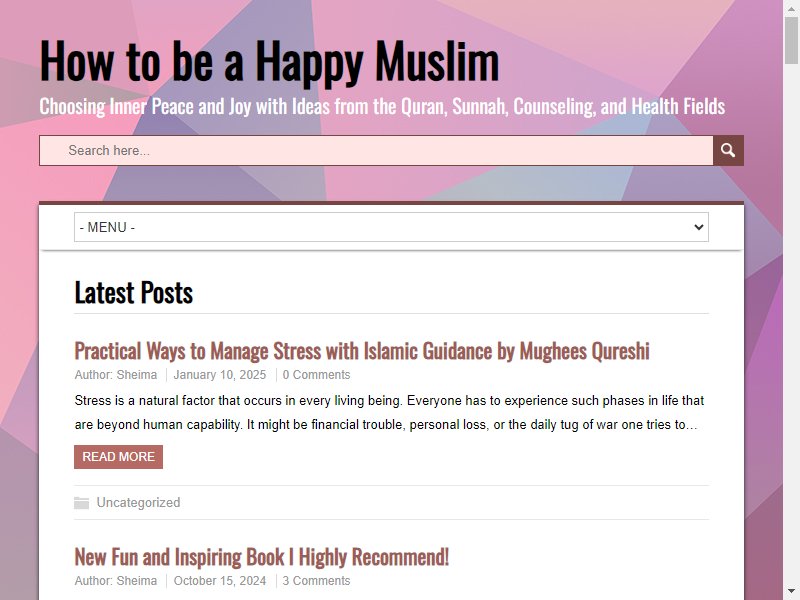Click 0 Comments link
This screenshot has width=800, height=600.
pyautogui.click(x=316, y=374)
